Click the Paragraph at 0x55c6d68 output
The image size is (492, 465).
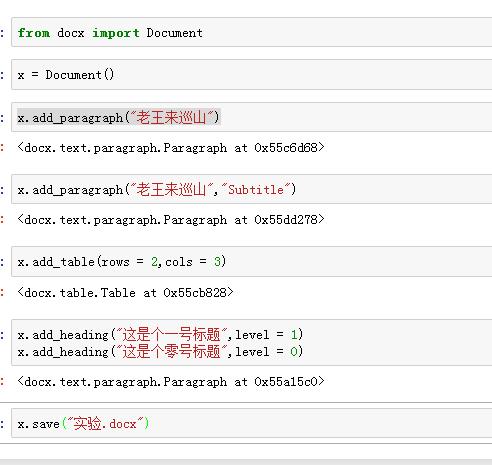pos(171,147)
